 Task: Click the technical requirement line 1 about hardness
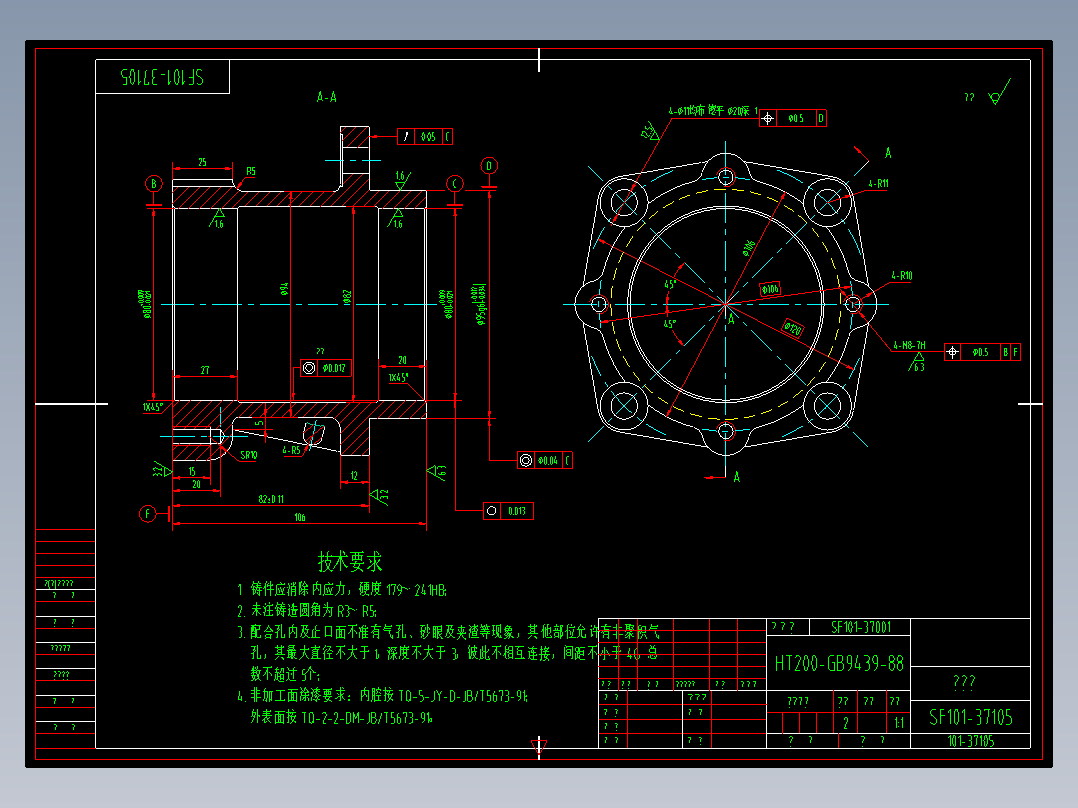[x=342, y=589]
